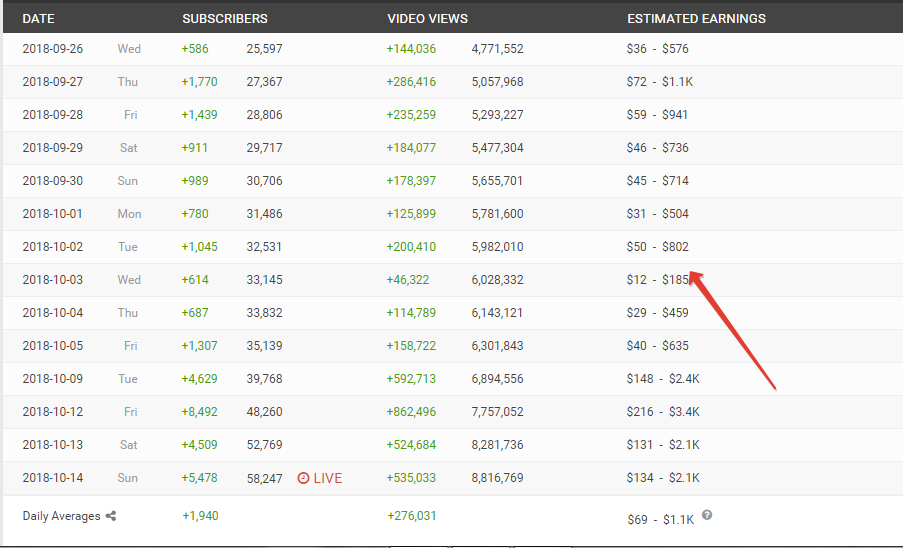Click the VIDEO VIEWS column header
This screenshot has width=903, height=548.
click(x=427, y=18)
